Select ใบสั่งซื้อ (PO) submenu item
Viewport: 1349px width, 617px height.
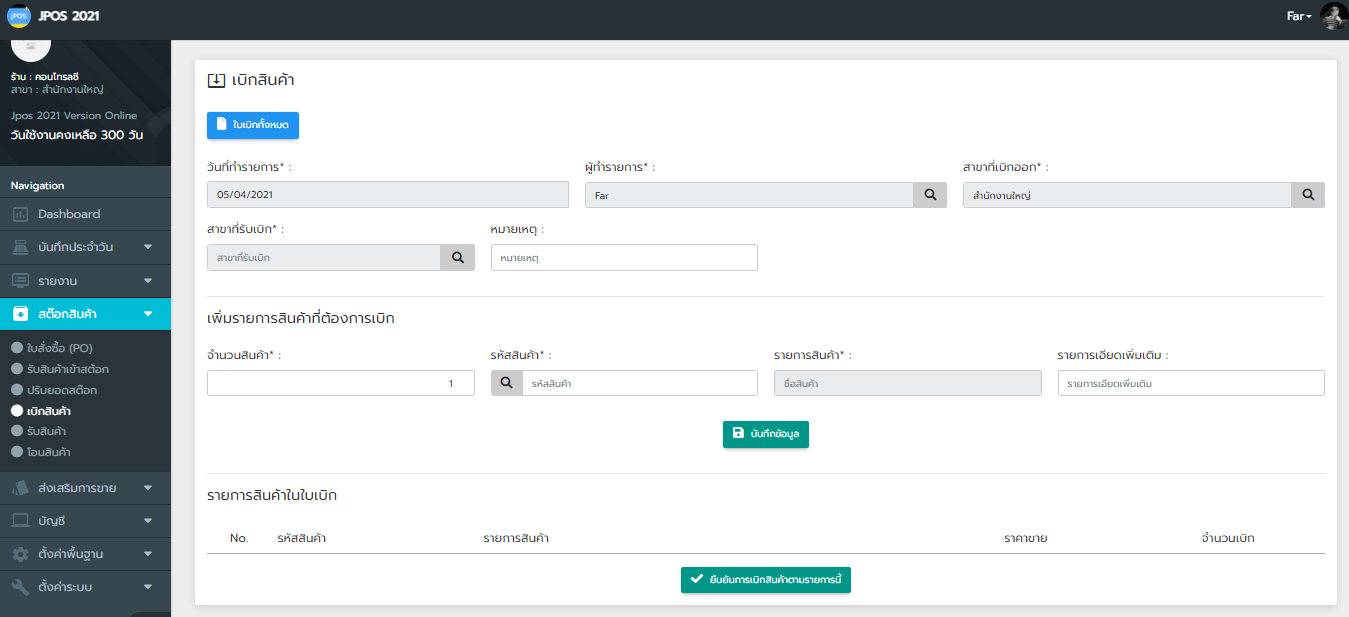coord(60,348)
